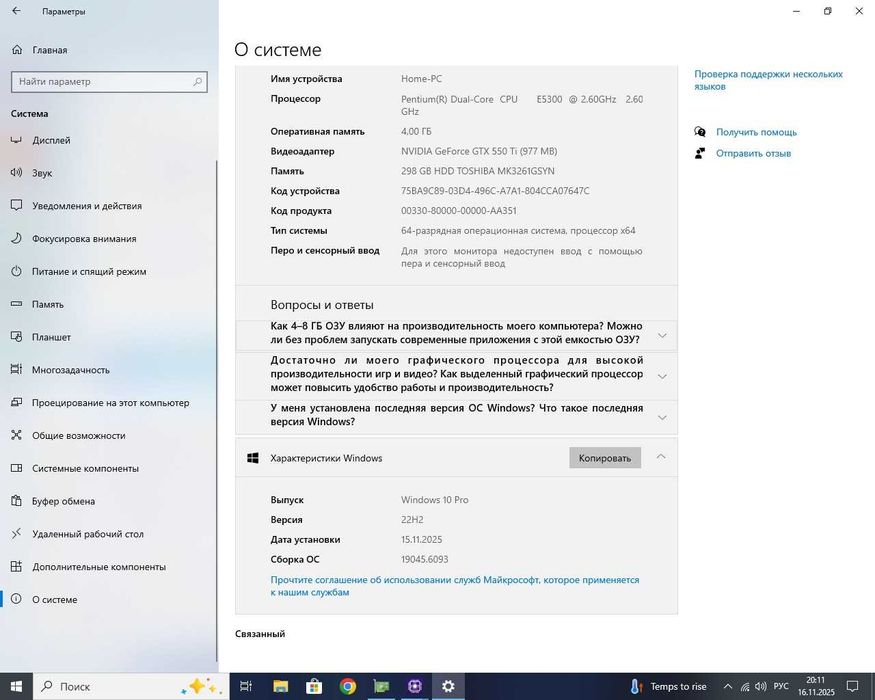Copy Windows specs with Копировать
This screenshot has width=875, height=700.
(605, 458)
